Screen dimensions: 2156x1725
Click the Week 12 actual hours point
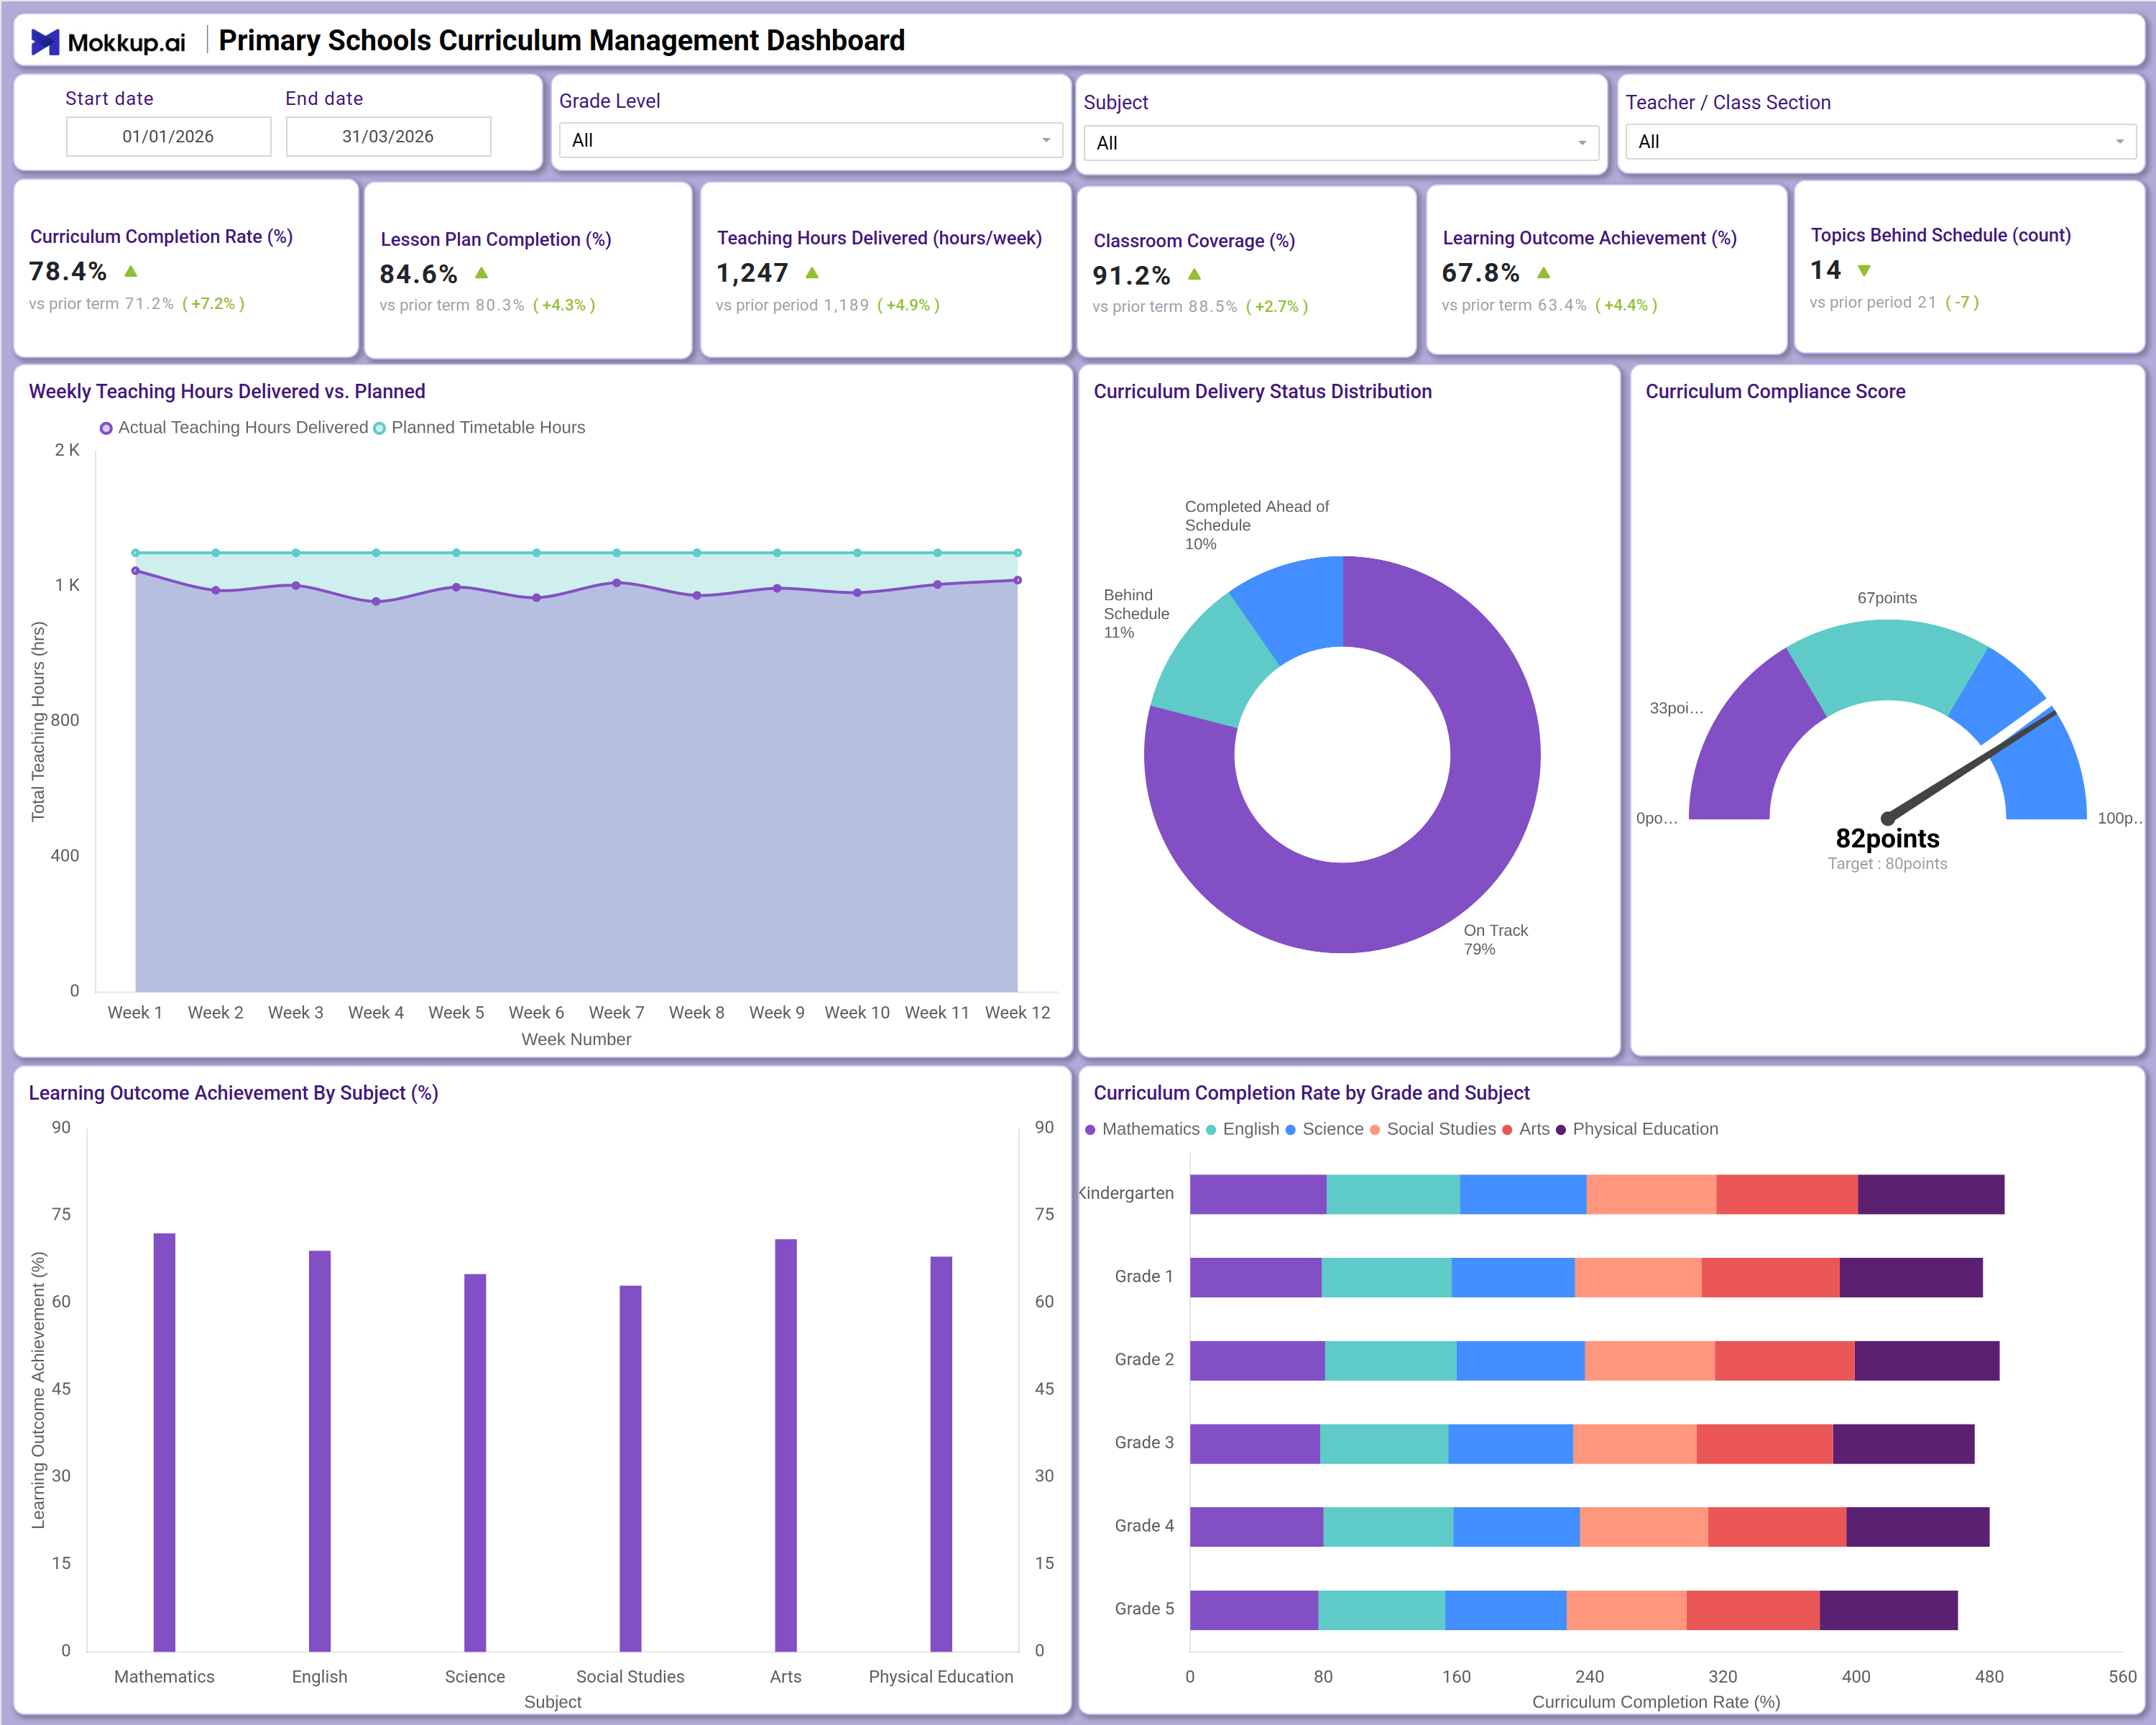(1018, 580)
